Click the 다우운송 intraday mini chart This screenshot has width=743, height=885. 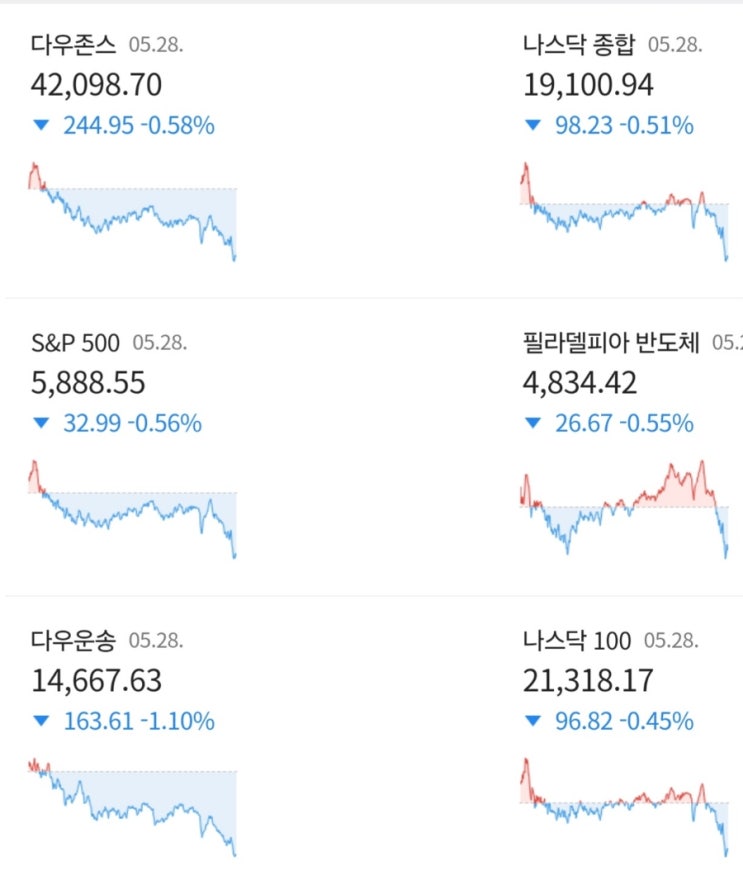click(133, 805)
